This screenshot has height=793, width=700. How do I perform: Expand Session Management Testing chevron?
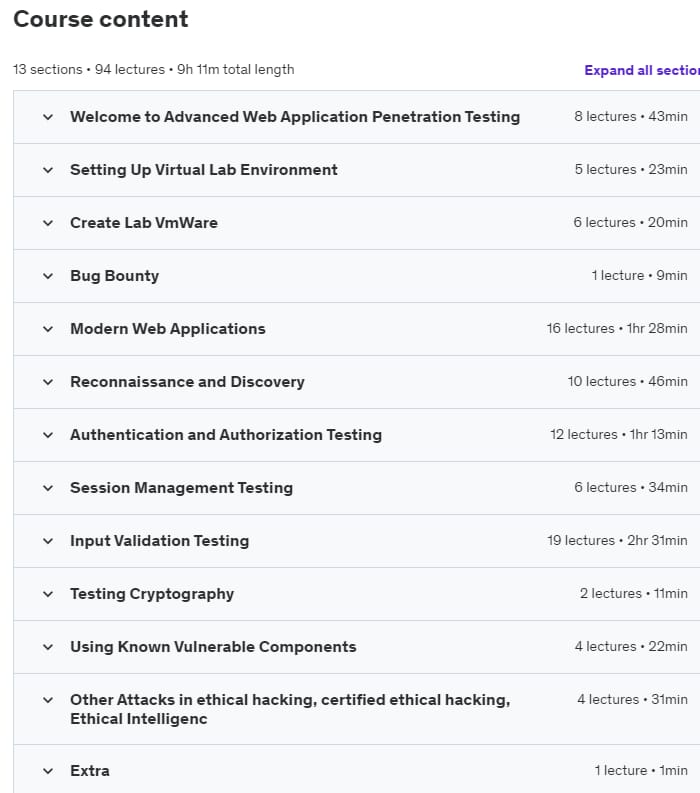pyautogui.click(x=48, y=489)
